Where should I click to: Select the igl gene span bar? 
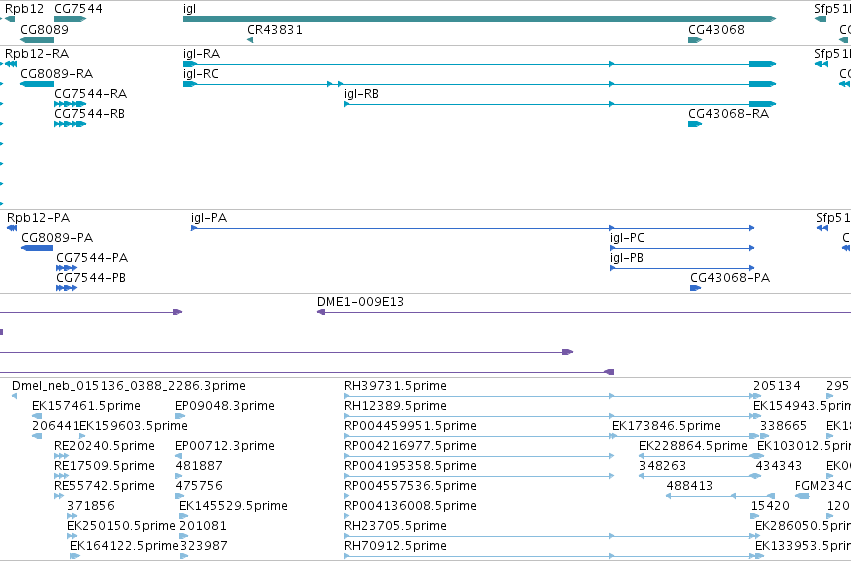[x=479, y=19]
